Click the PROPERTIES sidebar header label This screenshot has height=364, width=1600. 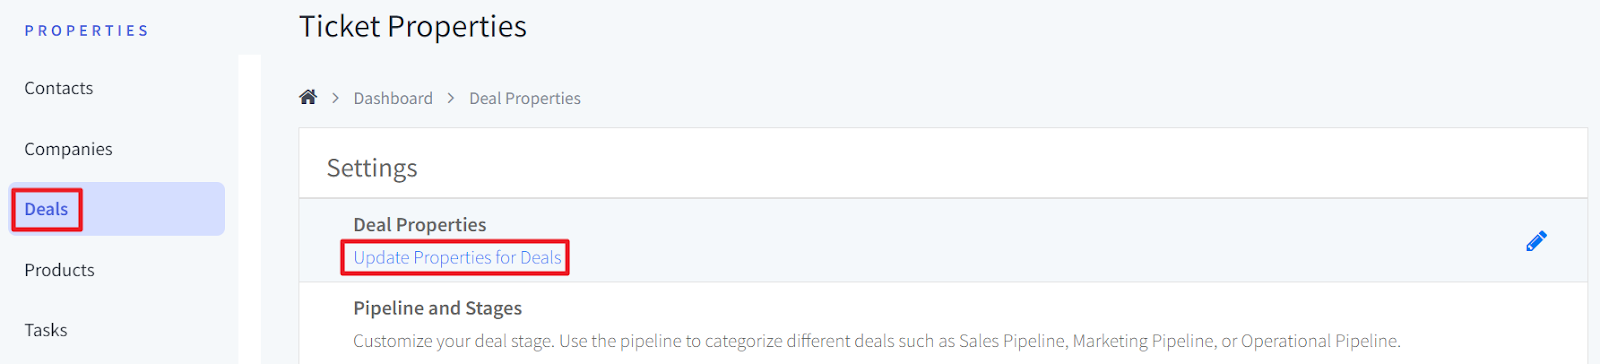pyautogui.click(x=87, y=31)
